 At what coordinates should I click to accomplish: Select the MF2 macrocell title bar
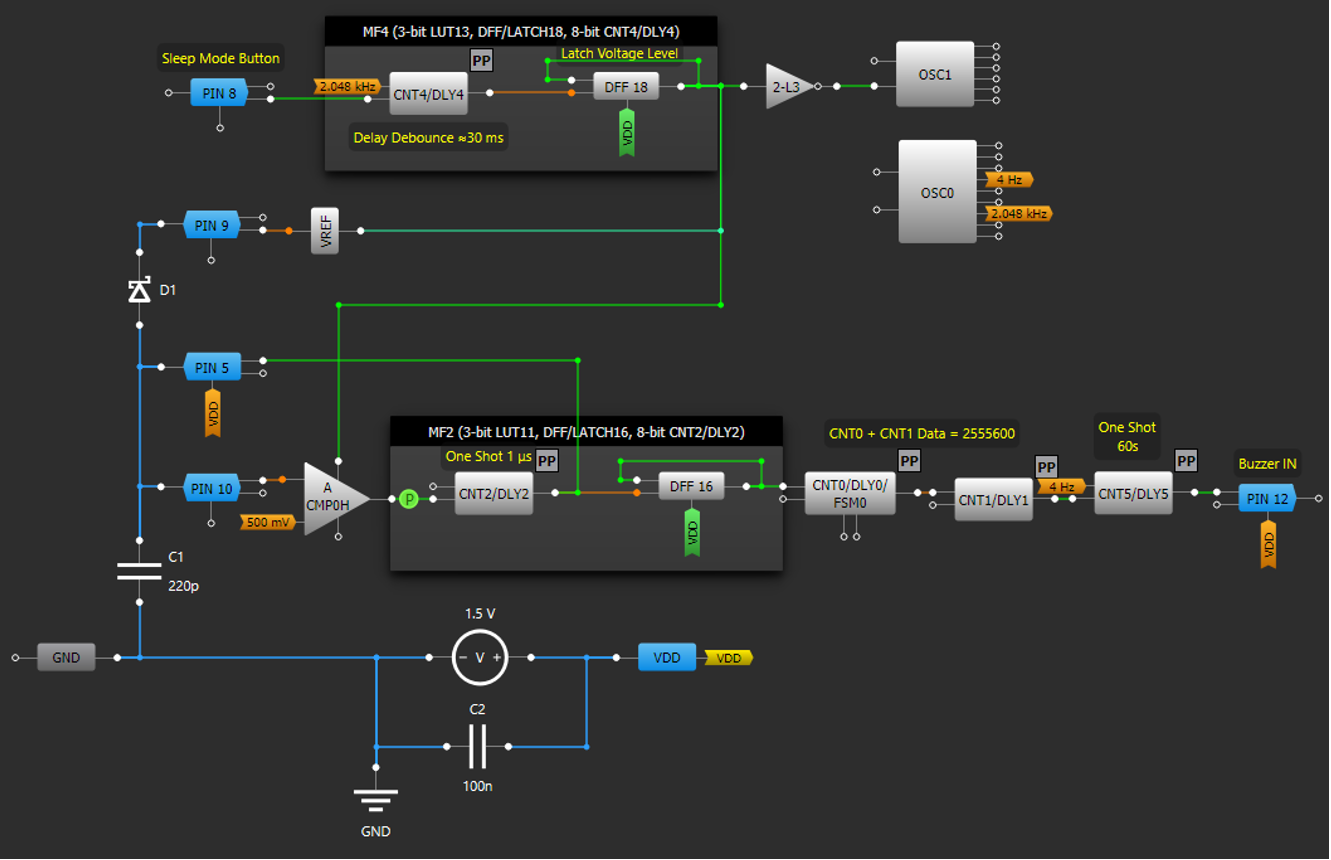tap(586, 432)
